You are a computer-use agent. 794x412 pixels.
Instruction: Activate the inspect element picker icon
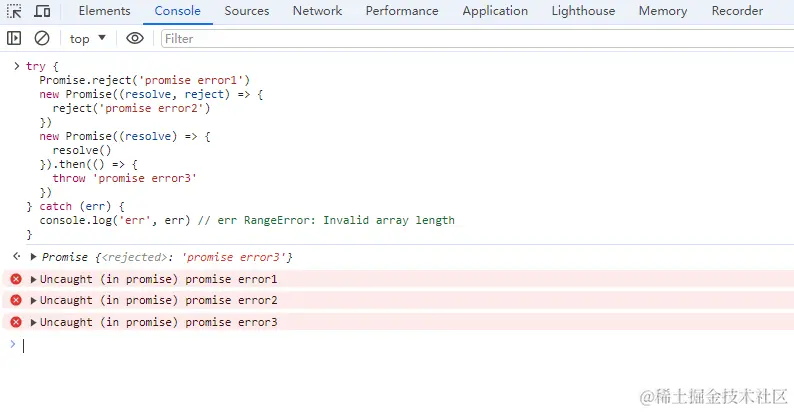click(14, 11)
